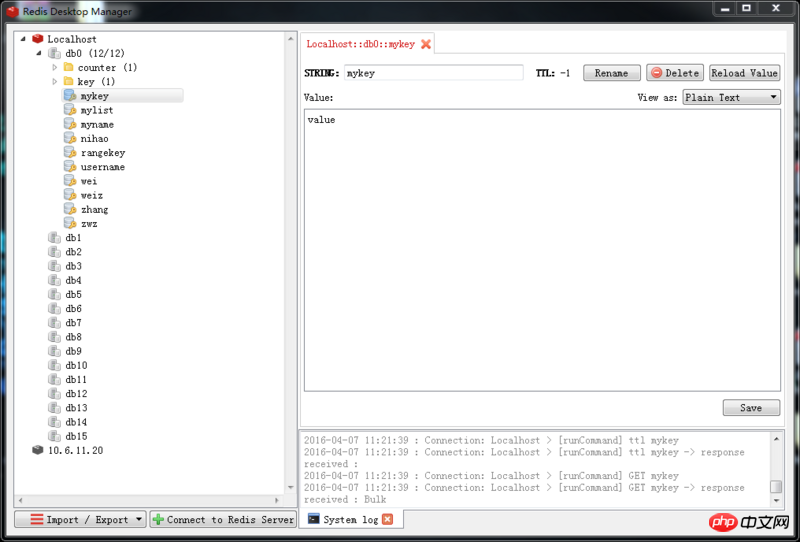This screenshot has height=542, width=800.
Task: Select the weiz key in the tree
Action: [x=92, y=195]
